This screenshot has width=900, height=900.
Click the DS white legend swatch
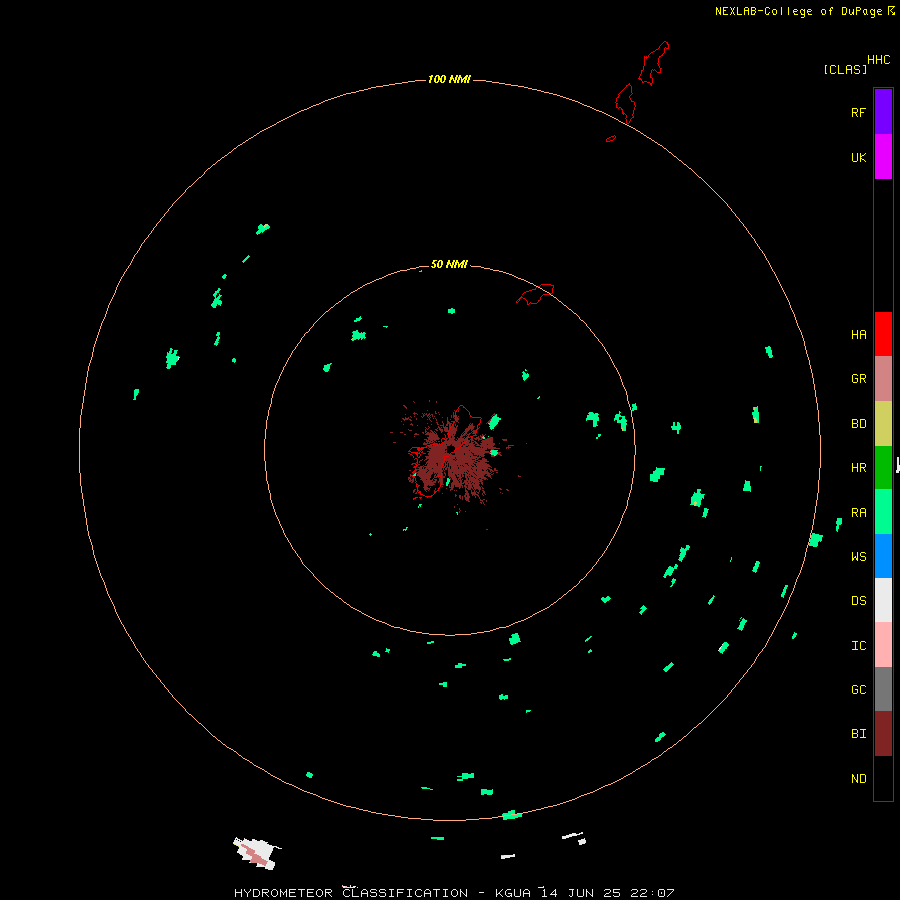point(883,600)
